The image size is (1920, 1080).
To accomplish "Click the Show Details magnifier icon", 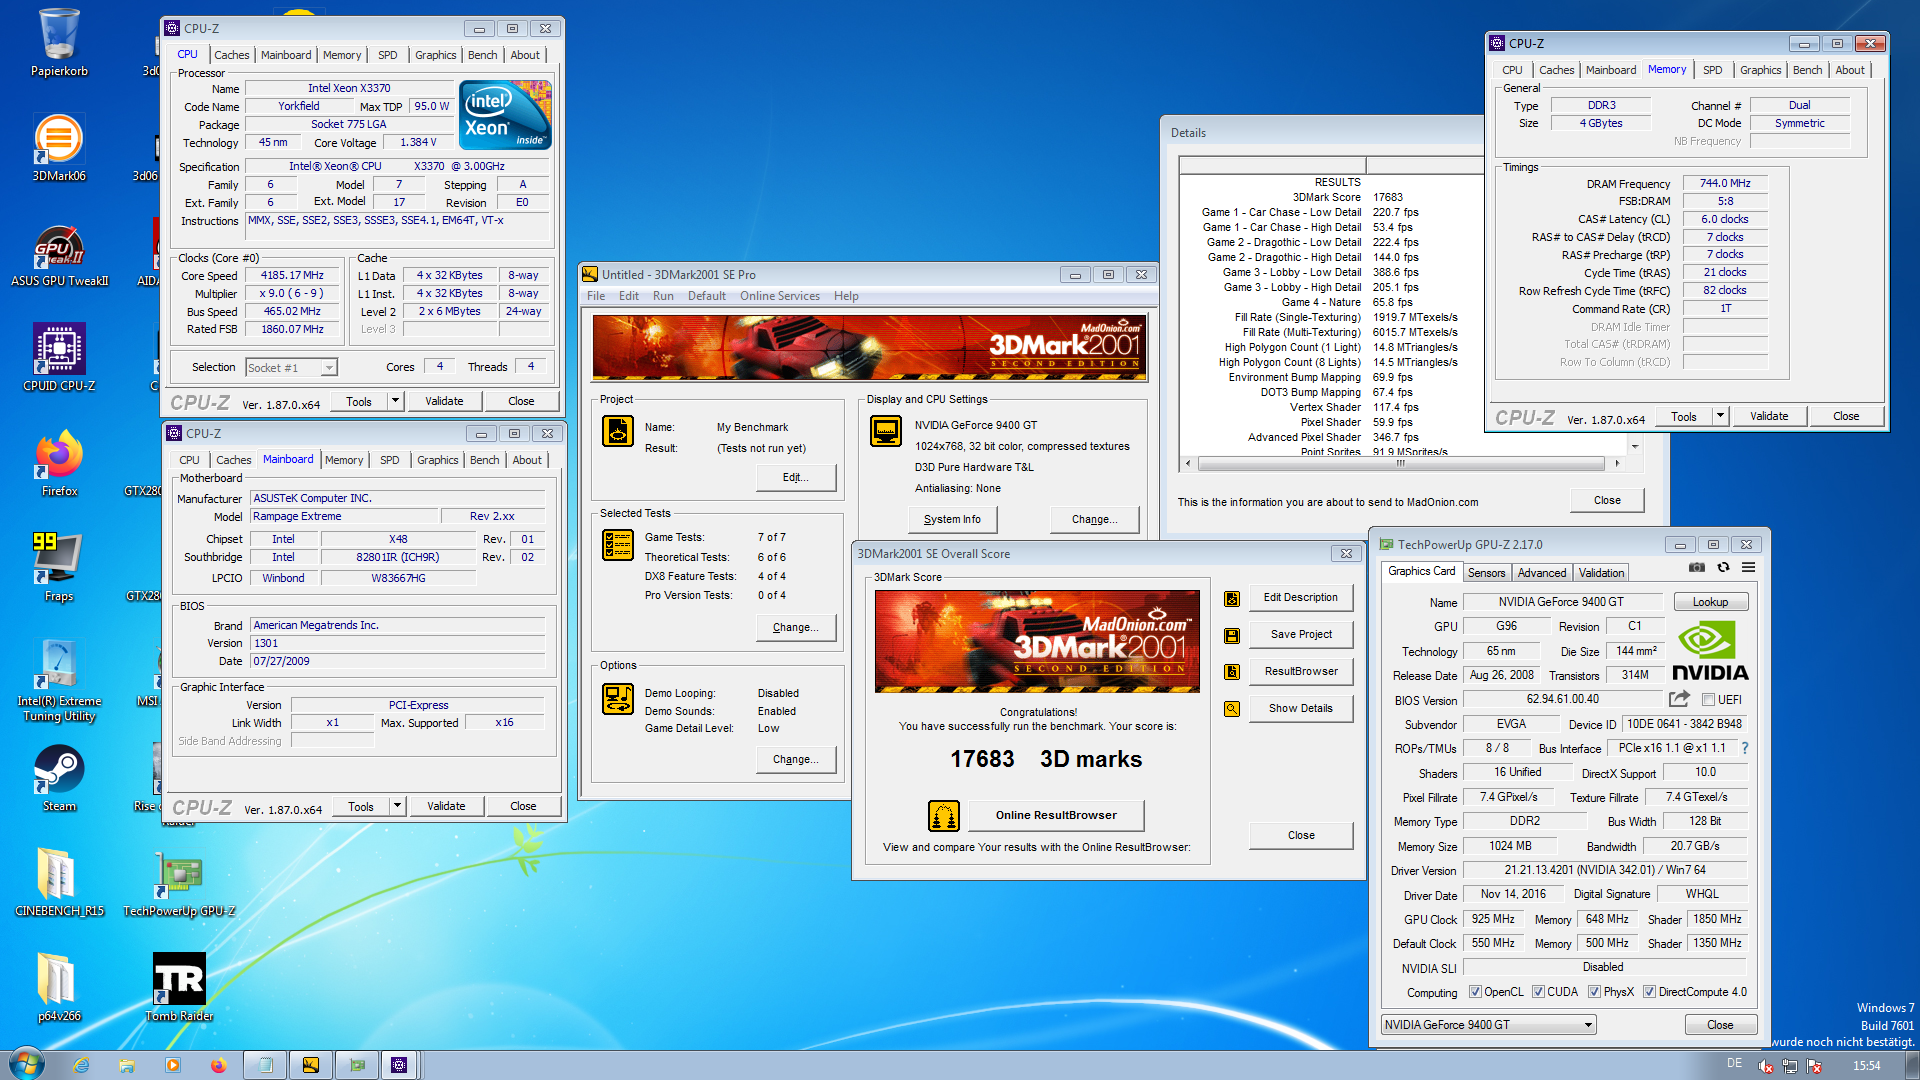I will (x=1232, y=709).
